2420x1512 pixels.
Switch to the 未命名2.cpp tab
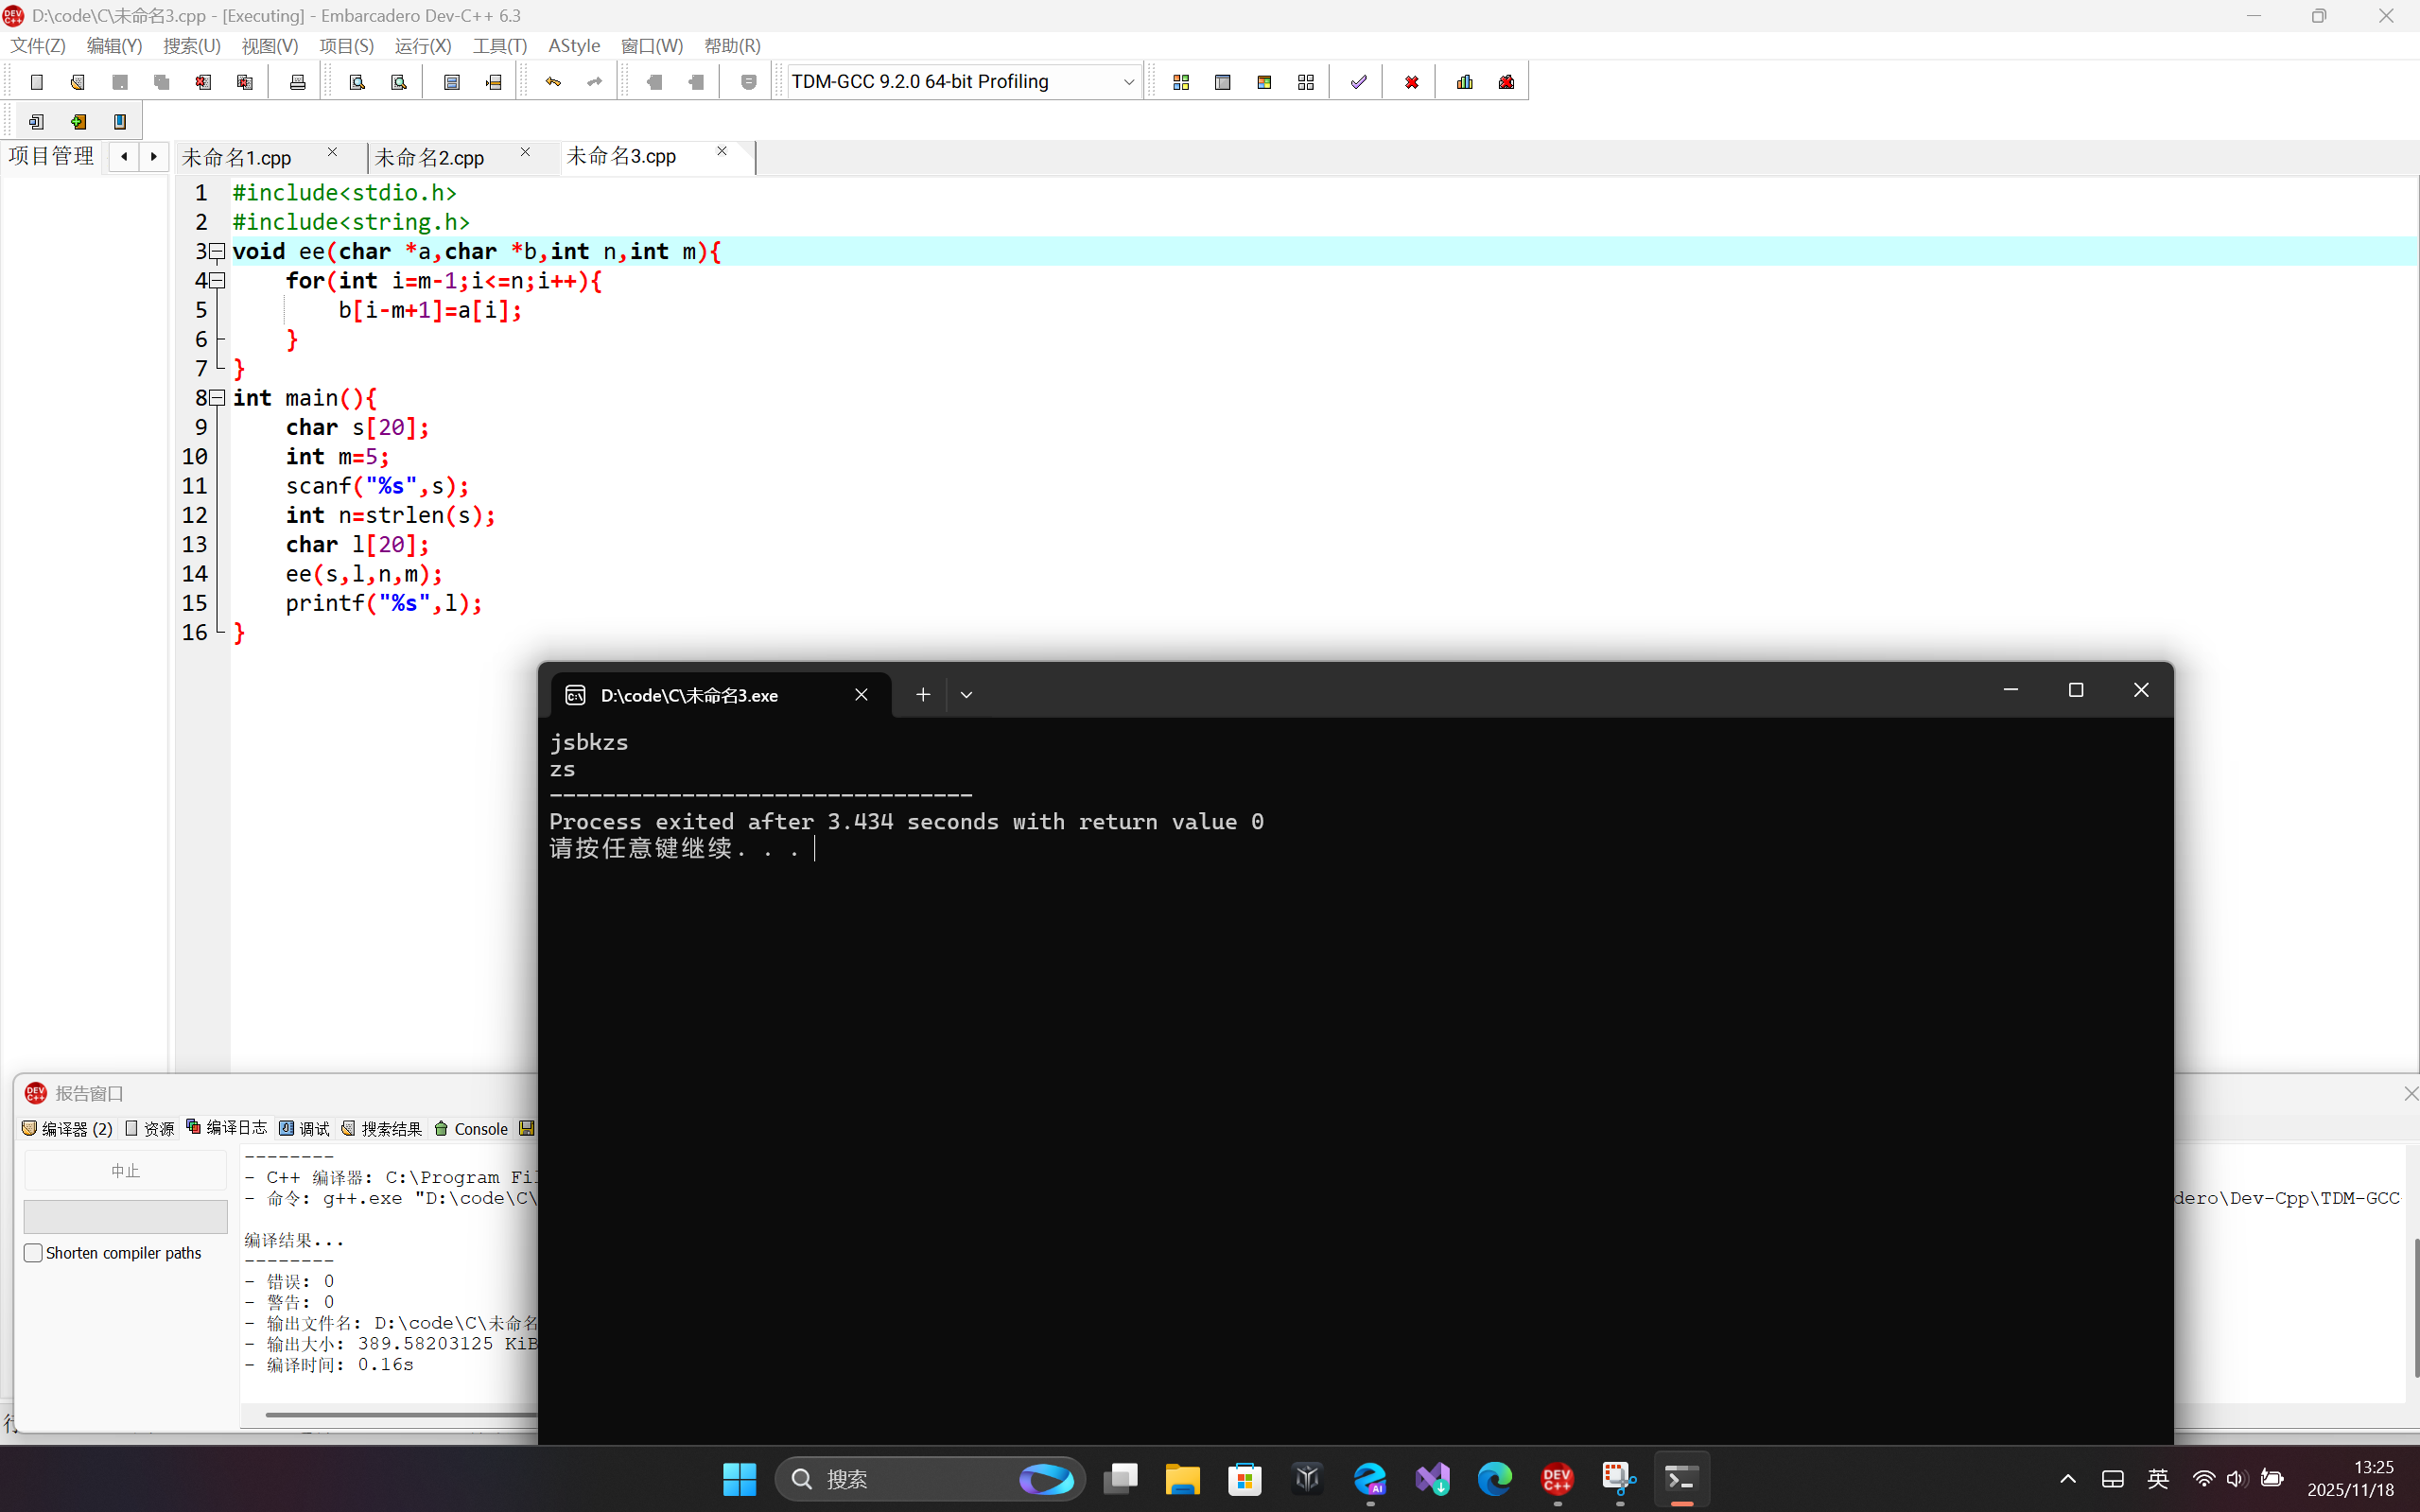(430, 157)
